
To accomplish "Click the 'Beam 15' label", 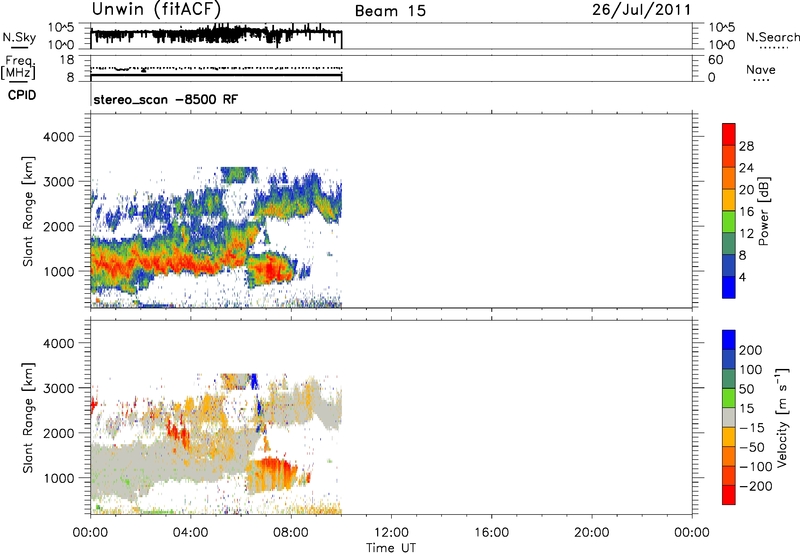I will (390, 11).
